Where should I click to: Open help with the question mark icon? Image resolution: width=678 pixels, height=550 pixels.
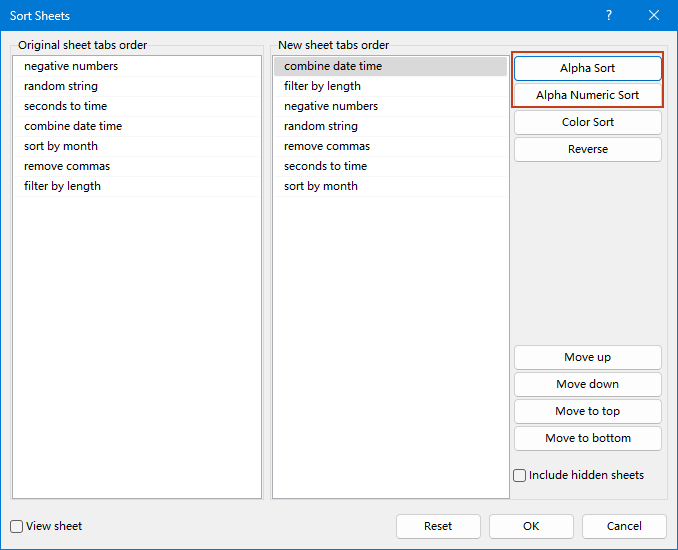(x=609, y=15)
